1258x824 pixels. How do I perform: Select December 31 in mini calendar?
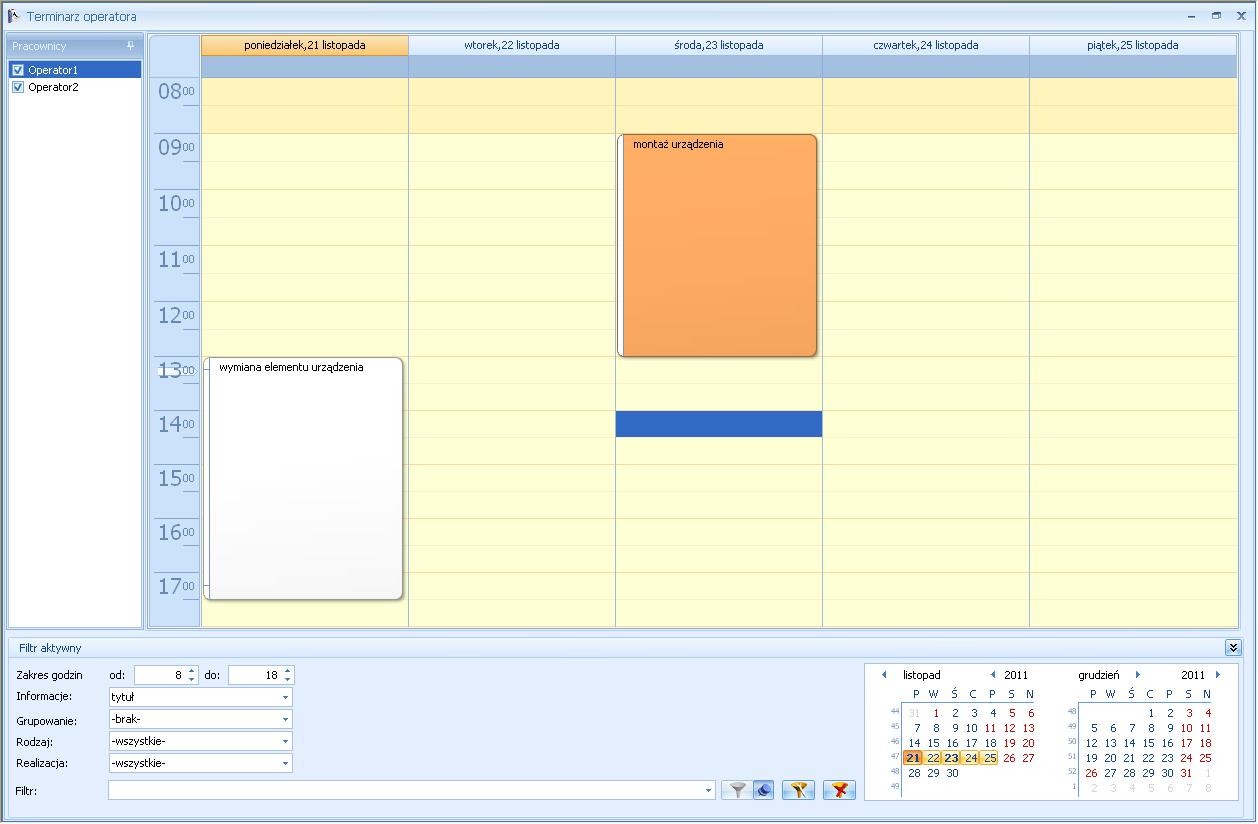(1186, 773)
